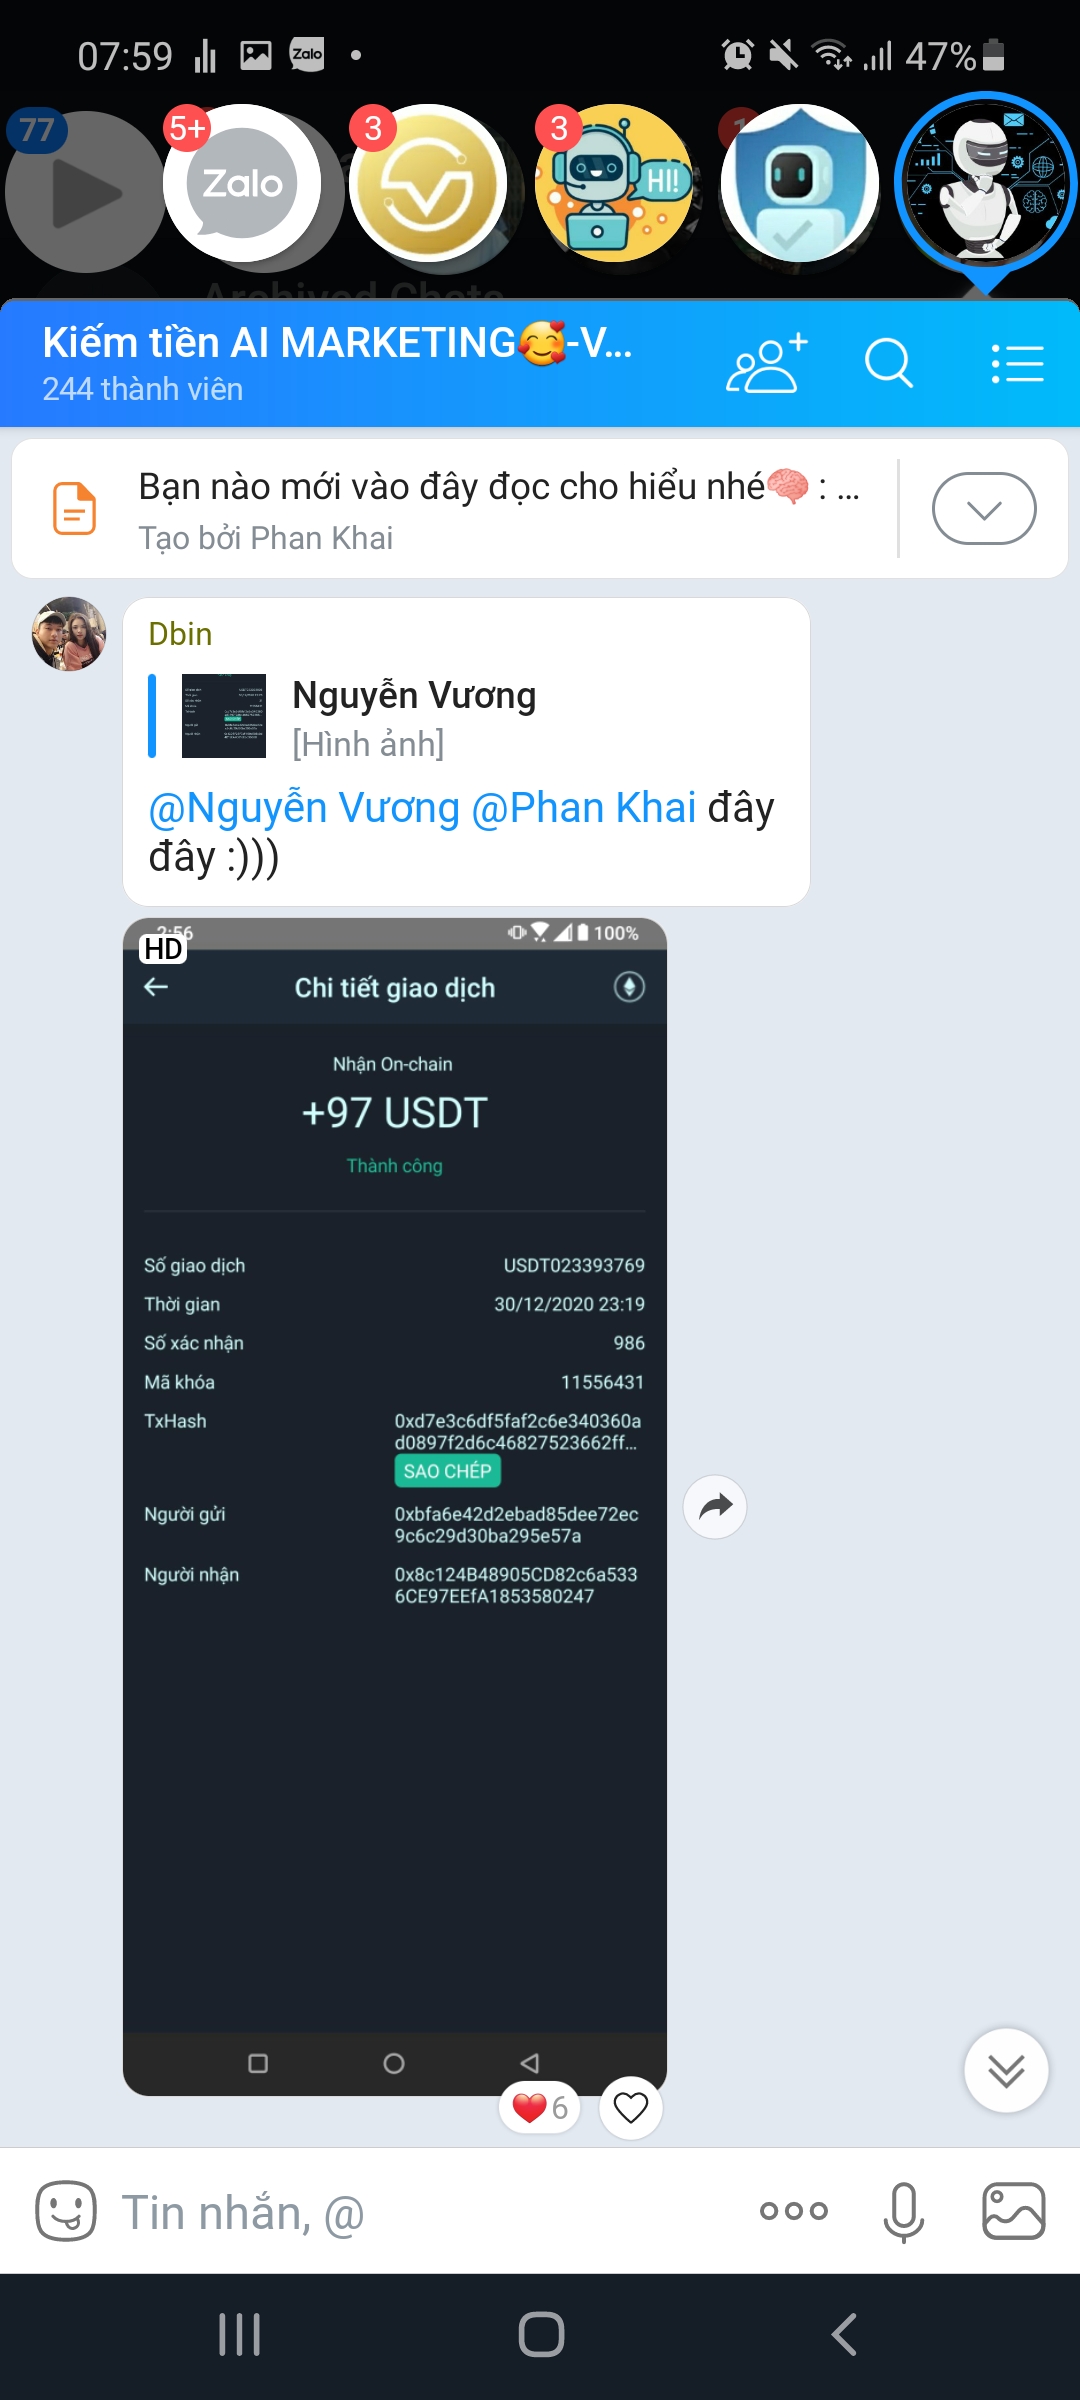Switch to the HI robot chat head
Viewport: 1080px width, 2400px height.
pyautogui.click(x=614, y=184)
